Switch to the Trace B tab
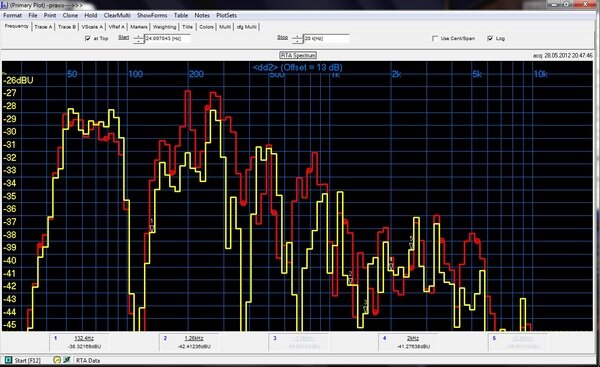600x367 pixels. 67,27
